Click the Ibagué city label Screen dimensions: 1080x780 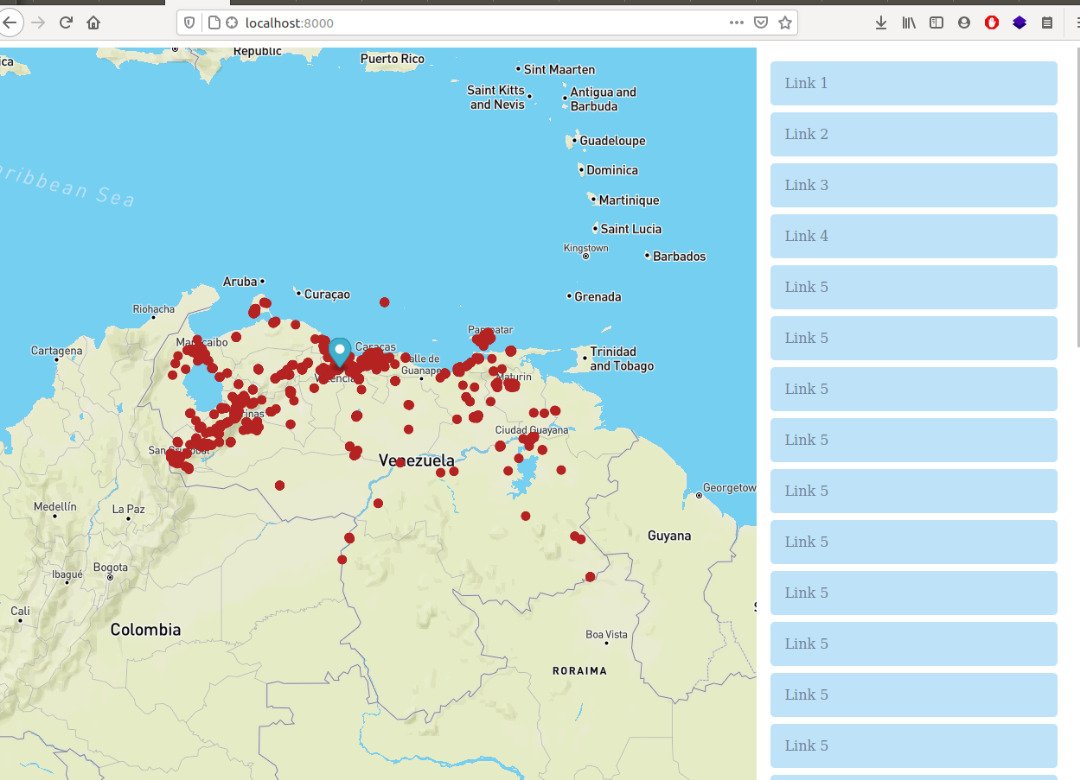tap(68, 574)
